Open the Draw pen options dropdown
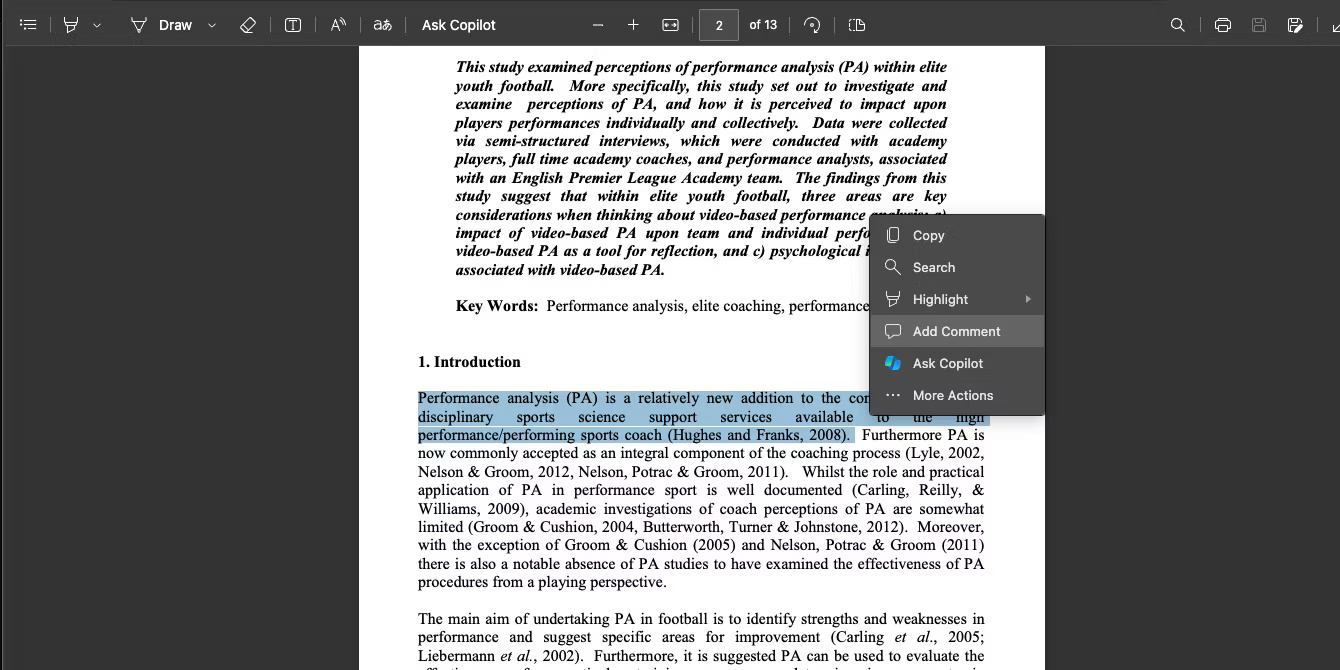 [x=212, y=25]
